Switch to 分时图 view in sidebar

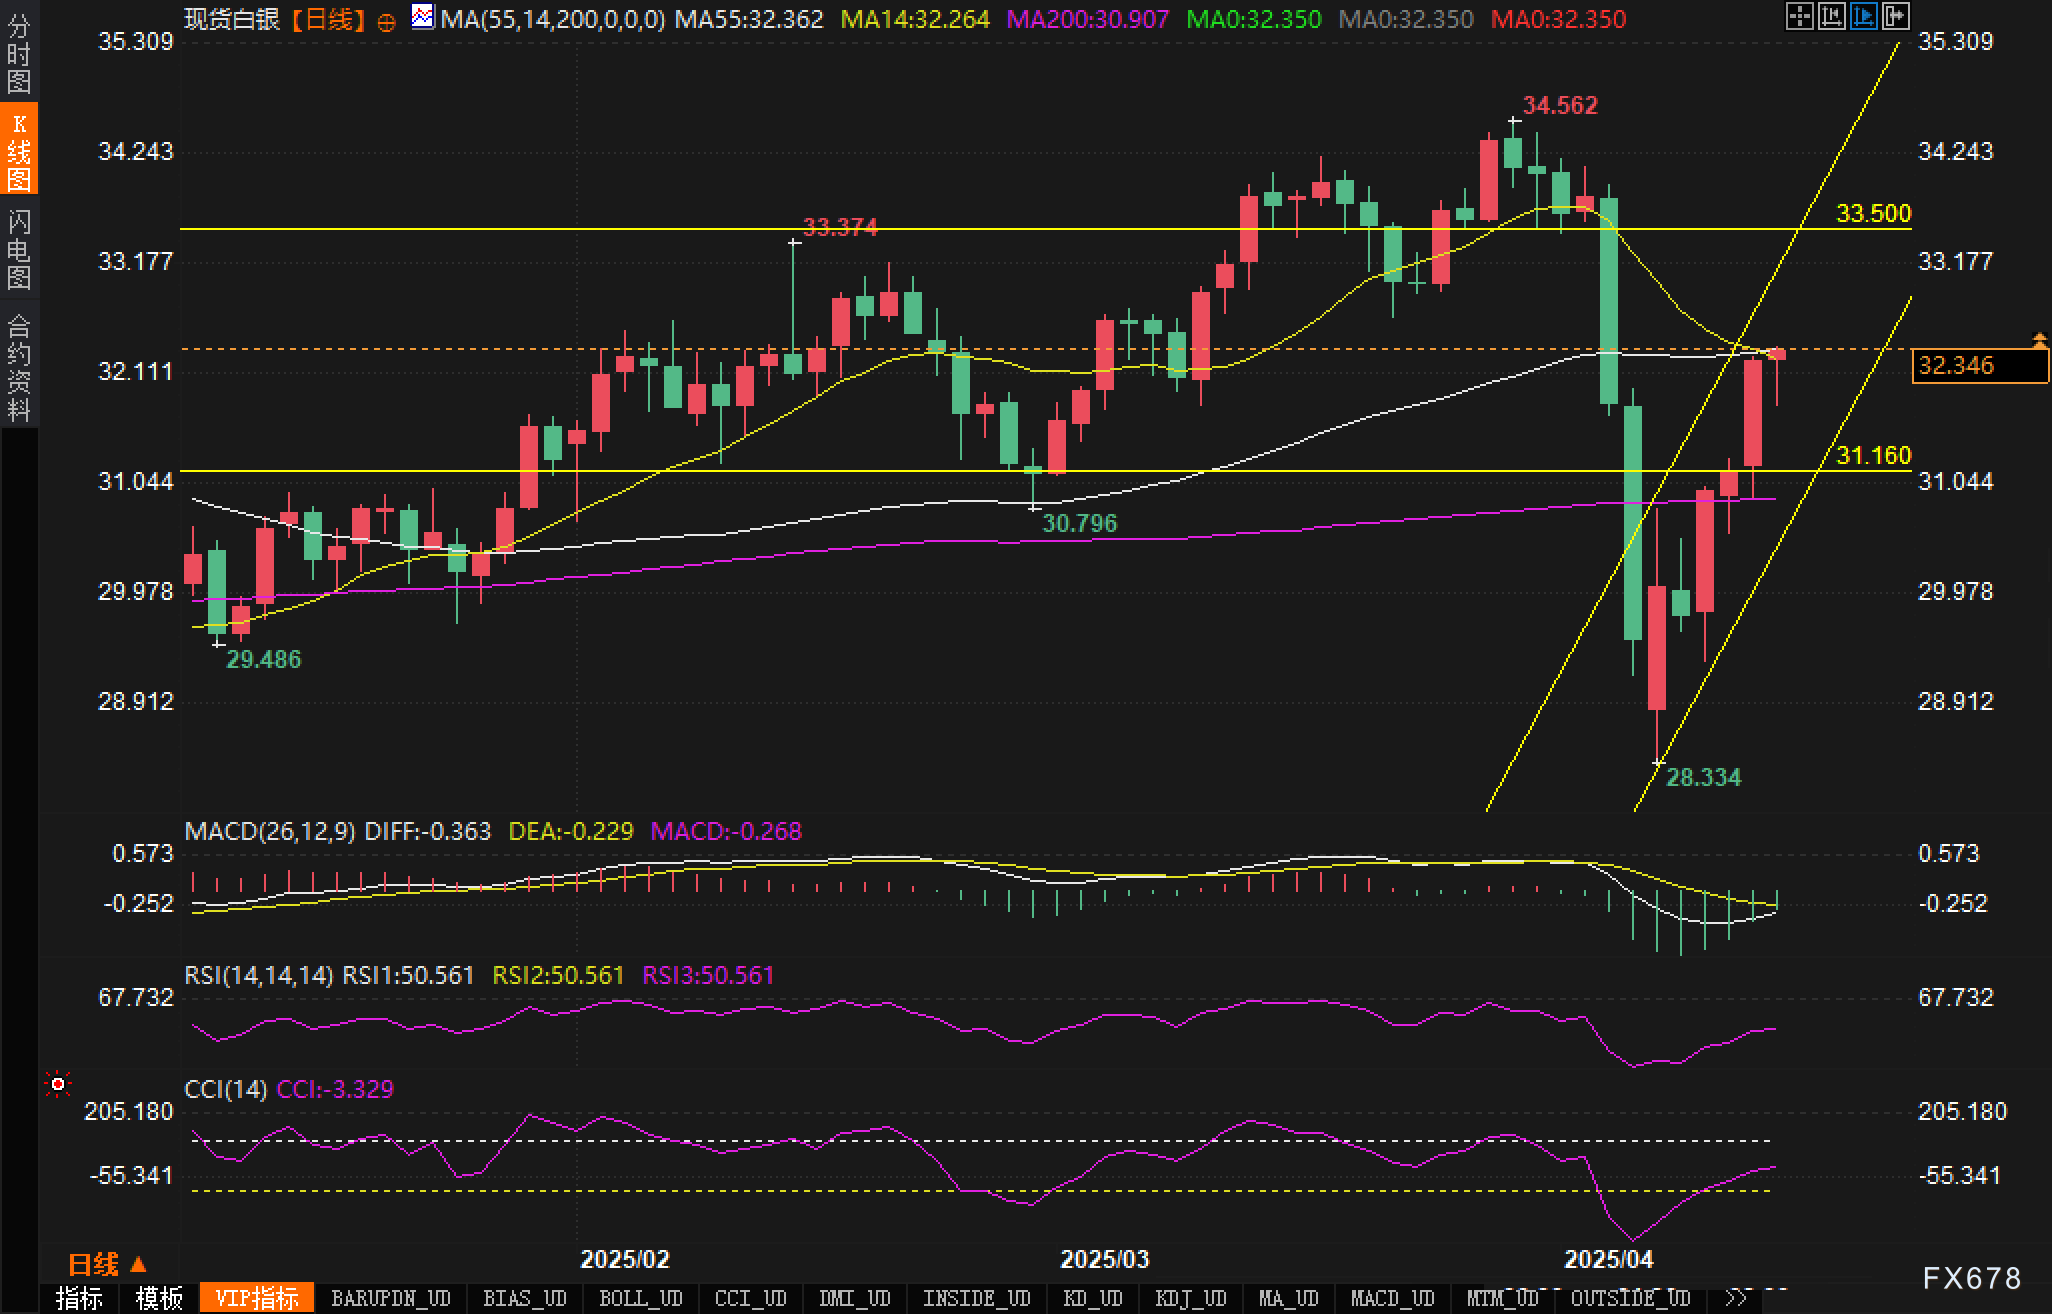(18, 52)
